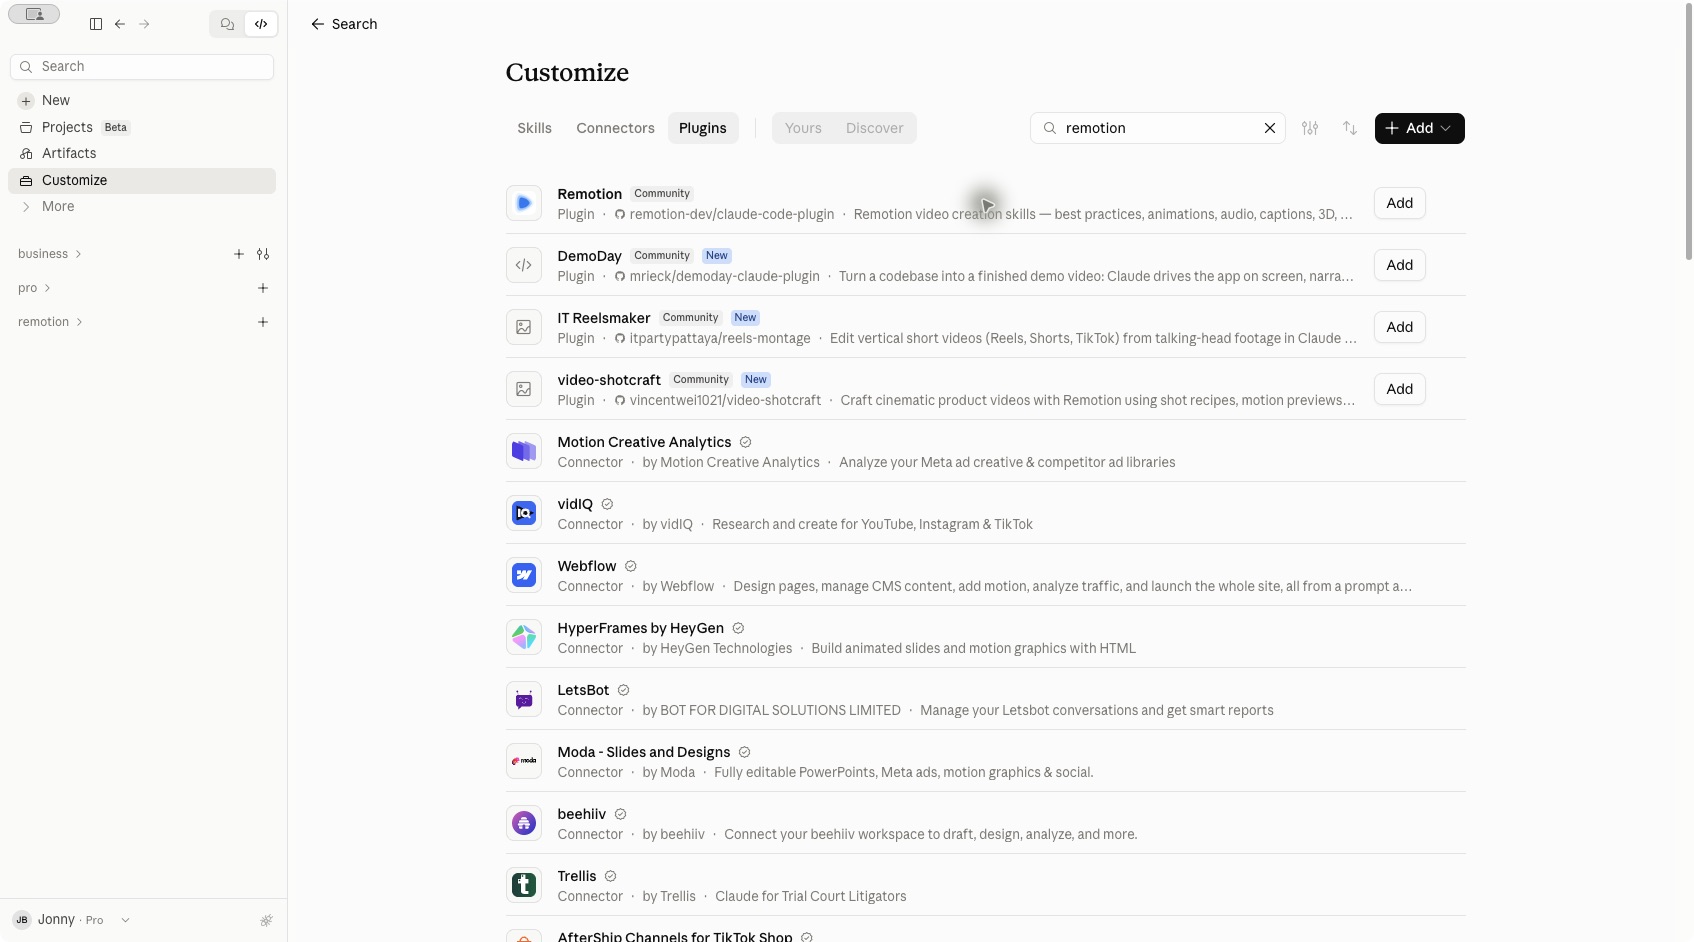The image size is (1694, 942).
Task: Open AfterShip Channels for TikTok Shop
Action: pos(675,936)
